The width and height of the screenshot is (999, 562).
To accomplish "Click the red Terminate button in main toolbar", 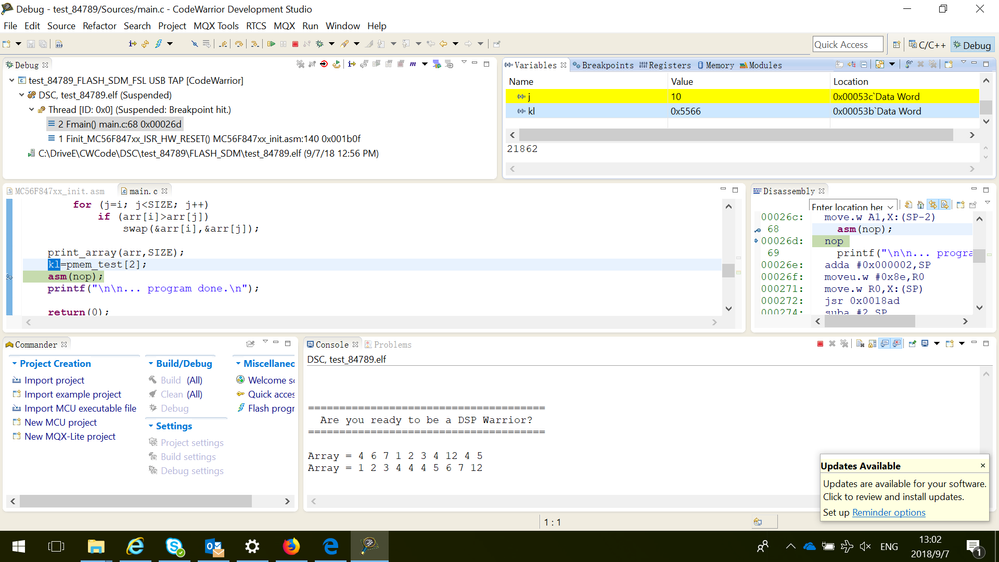I will tap(295, 44).
